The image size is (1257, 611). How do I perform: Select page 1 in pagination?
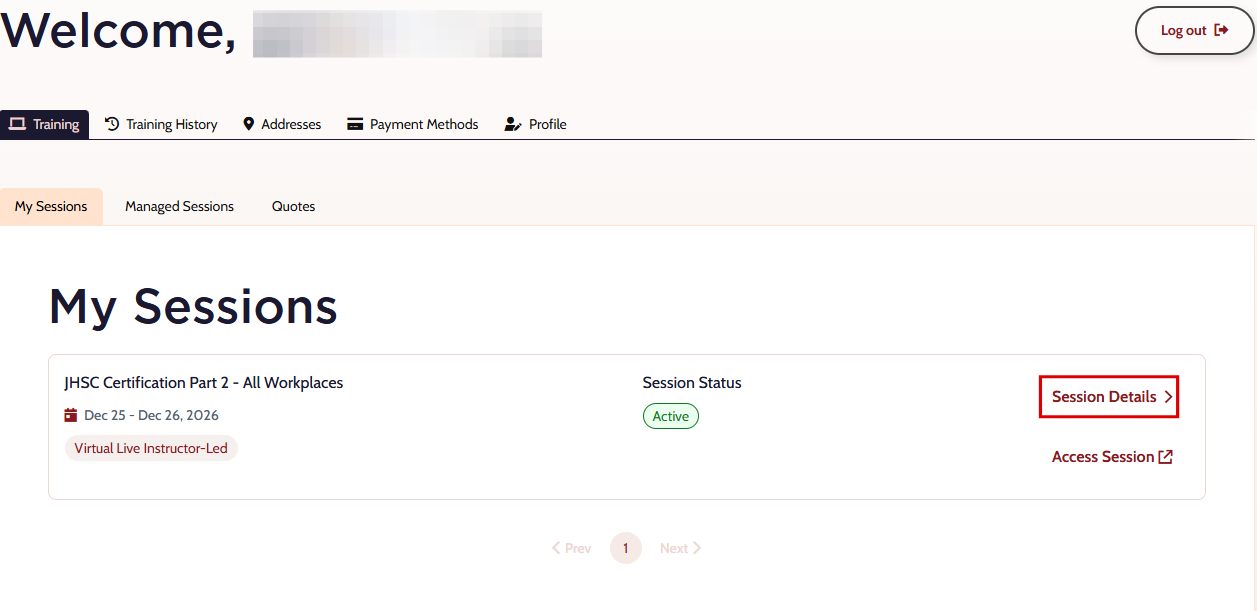[x=626, y=548]
